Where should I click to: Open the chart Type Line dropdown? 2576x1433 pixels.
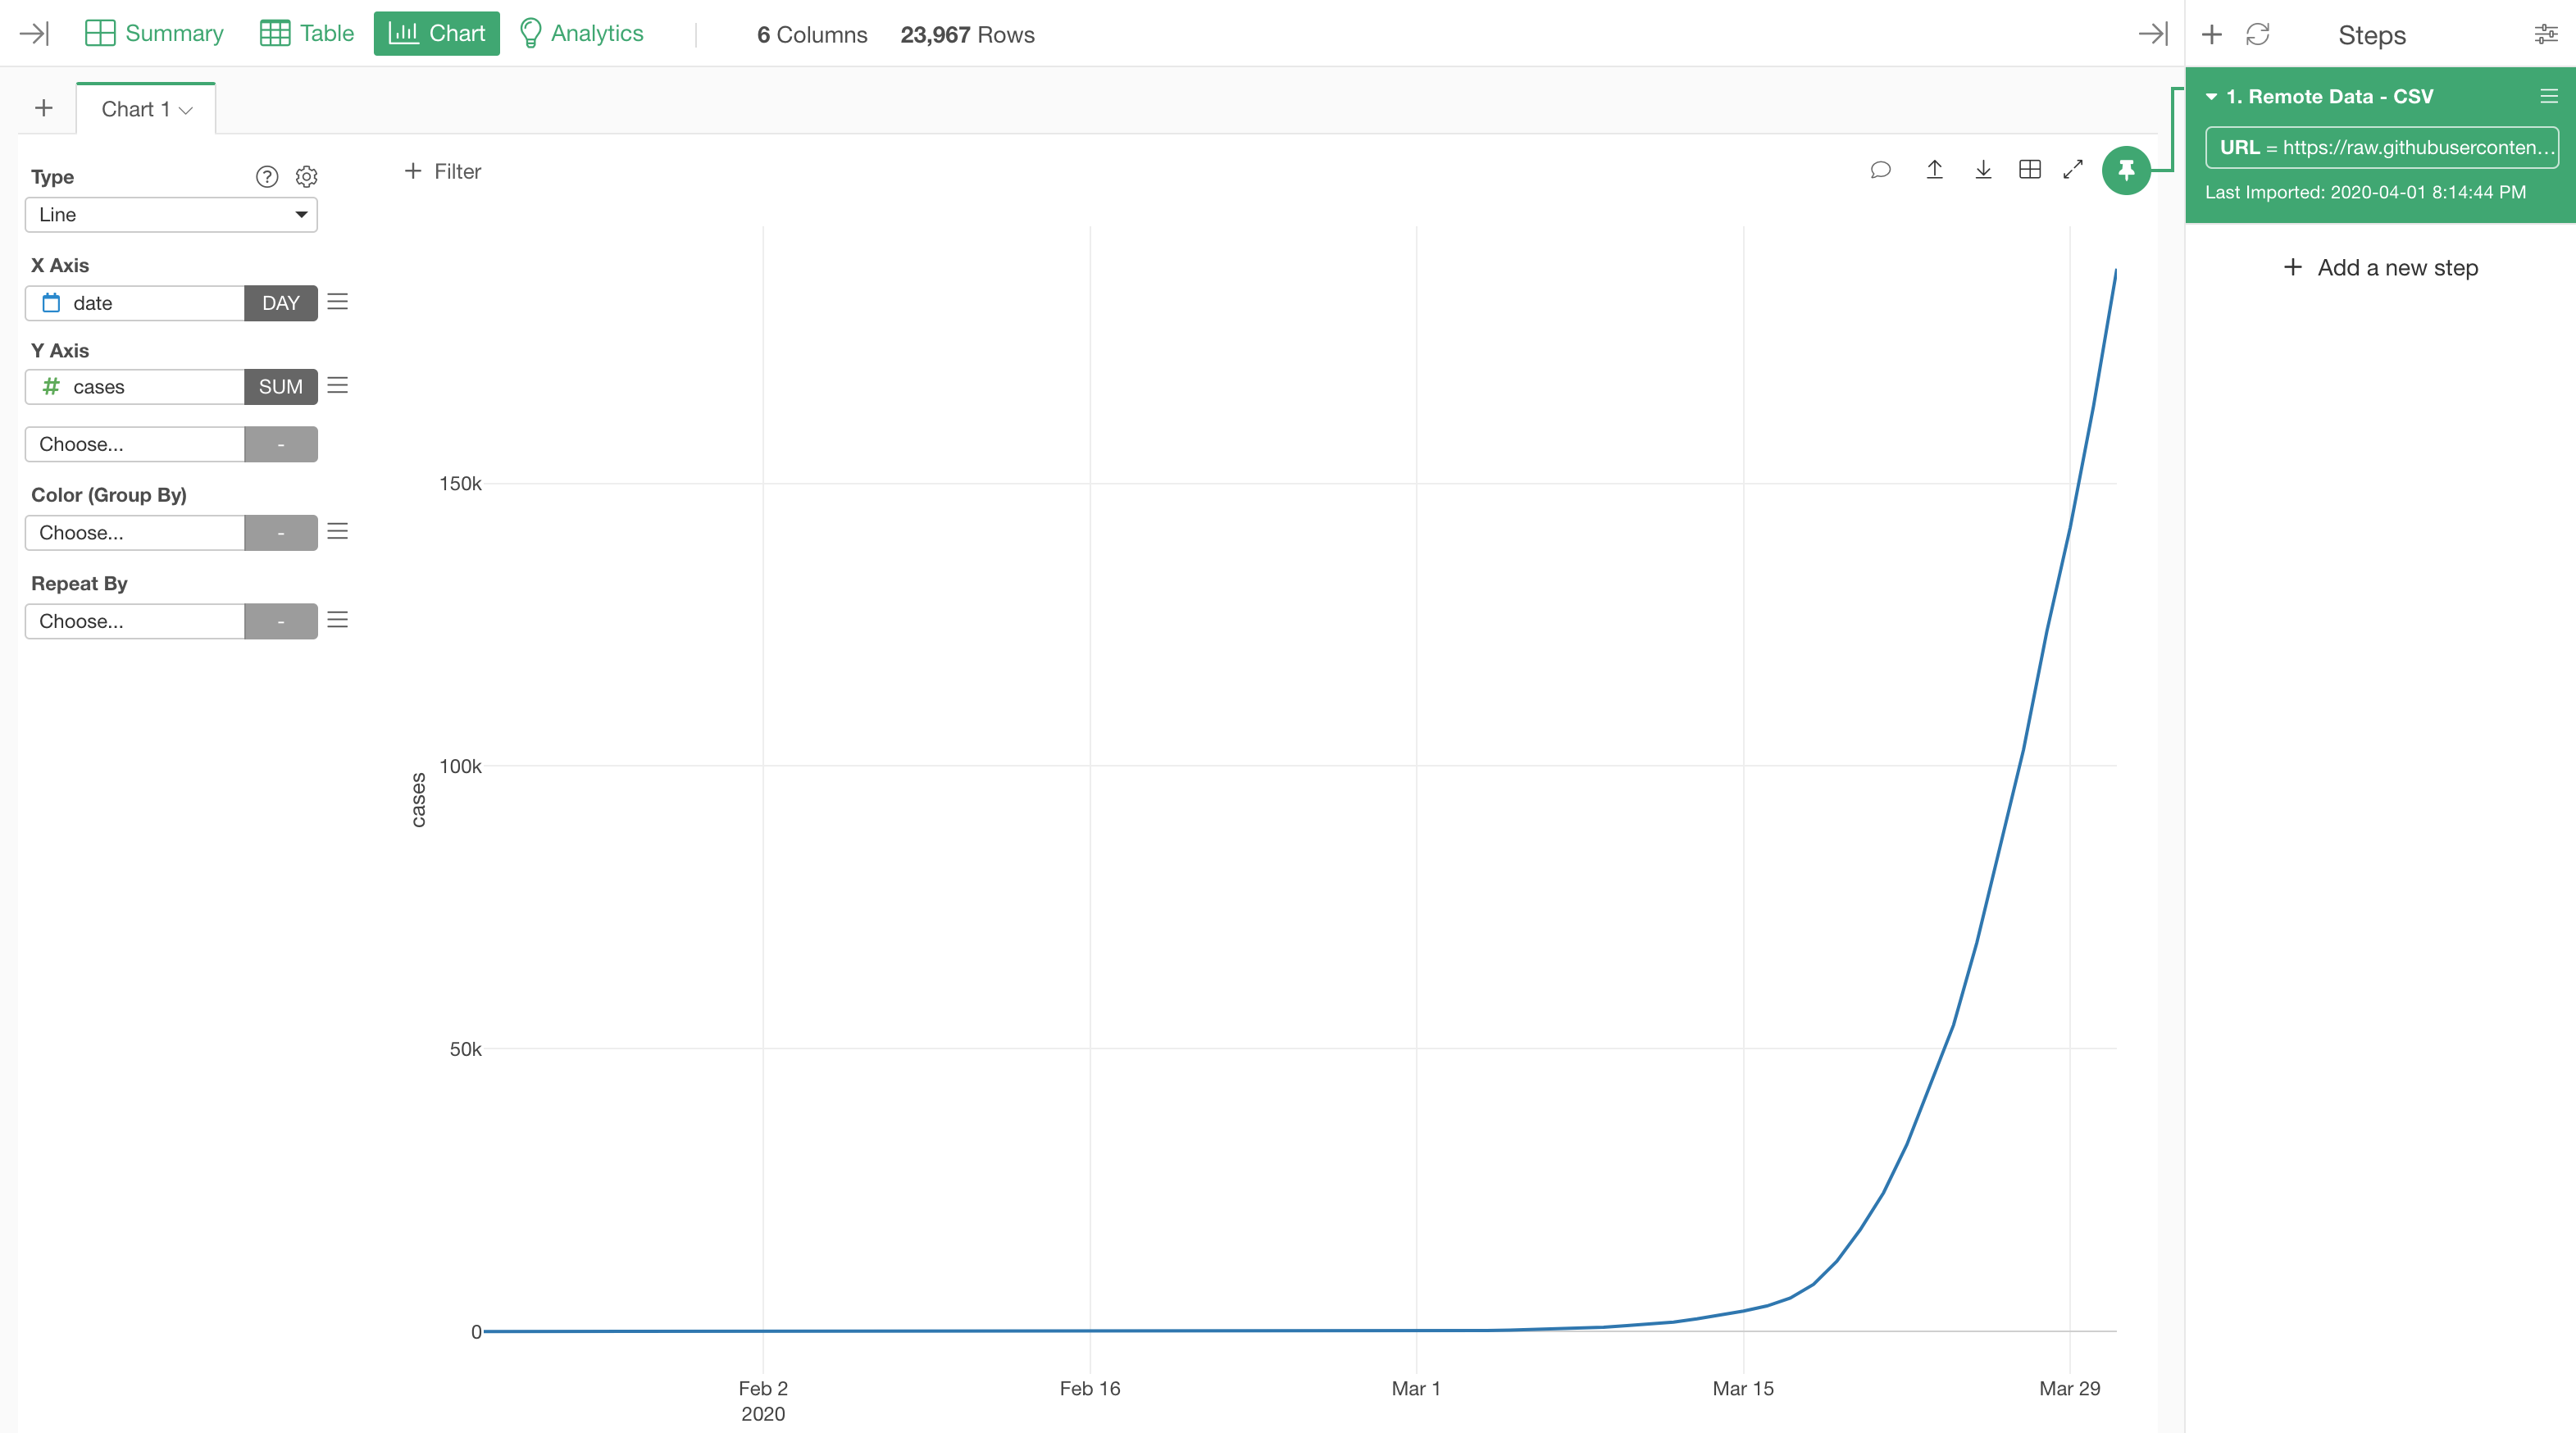tap(171, 215)
